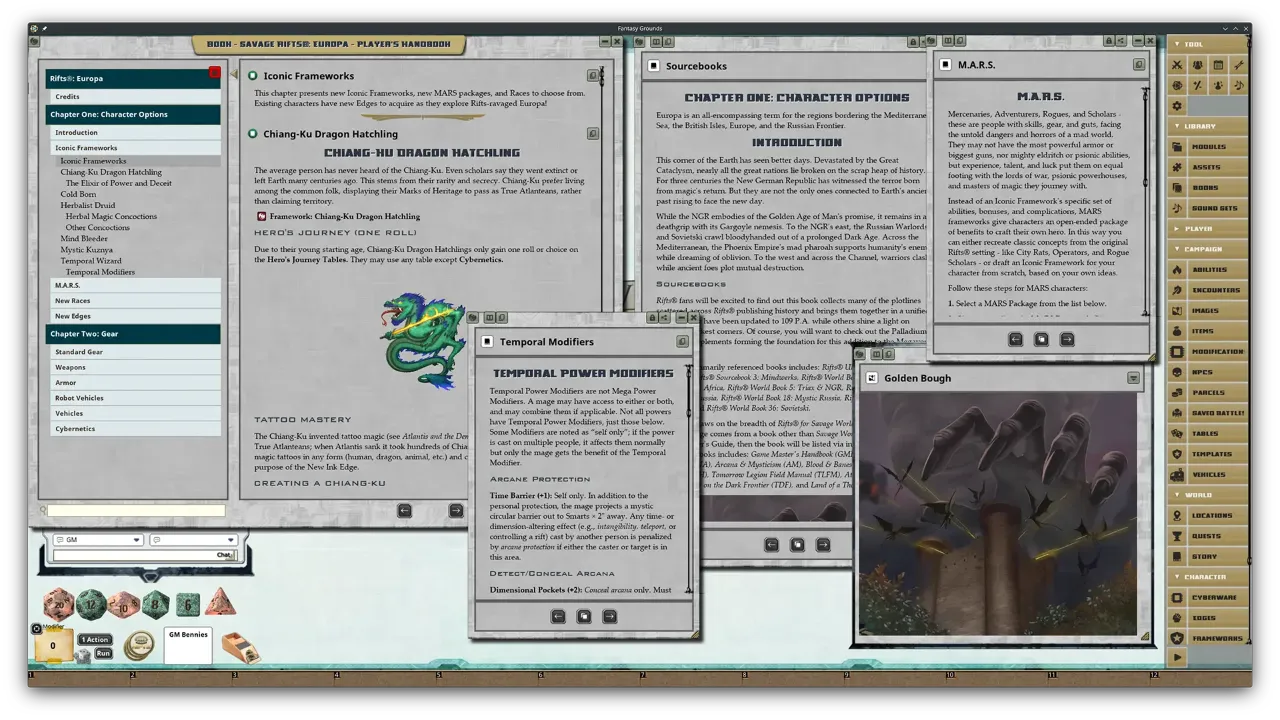Open the Parcels list
This screenshot has height=720, width=1280.
coord(1207,393)
